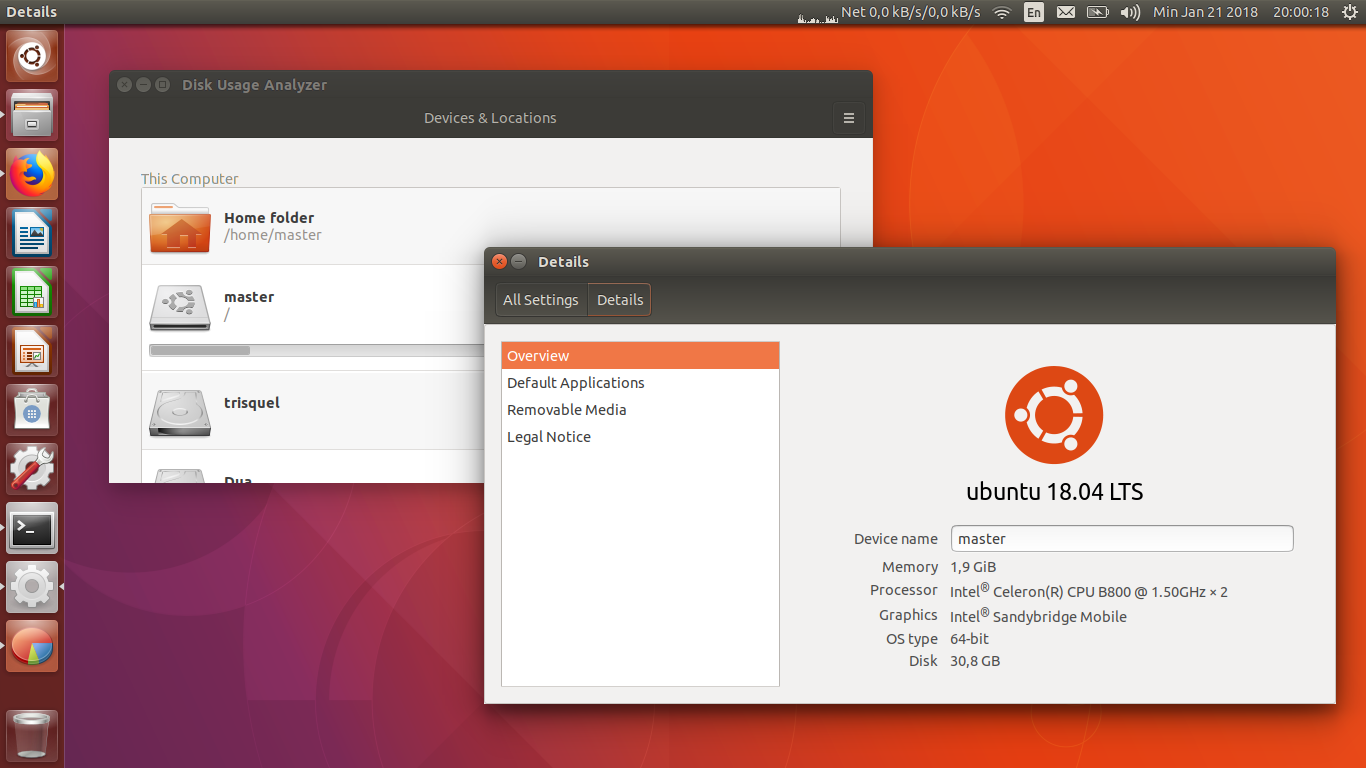Click the master drive Ubuntu icon
This screenshot has height=768, width=1366.
[180, 306]
